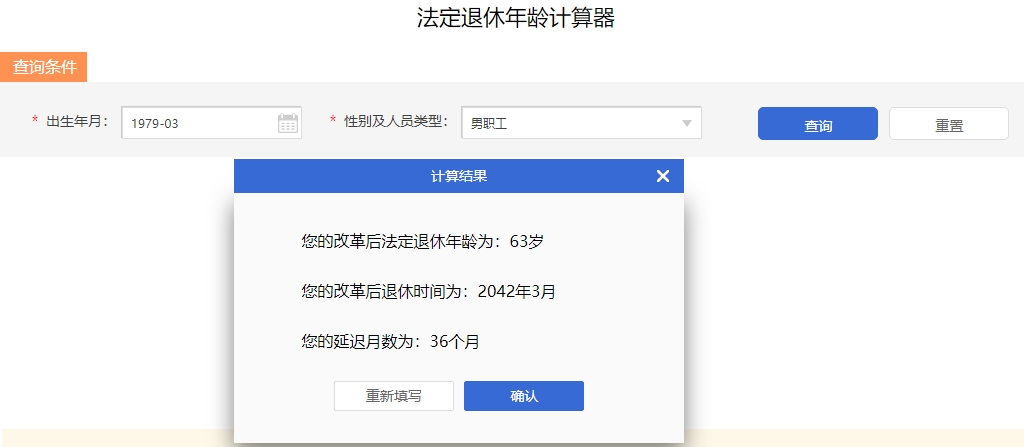Click 重新填写 in the result dialog
This screenshot has height=447, width=1024.
(393, 396)
